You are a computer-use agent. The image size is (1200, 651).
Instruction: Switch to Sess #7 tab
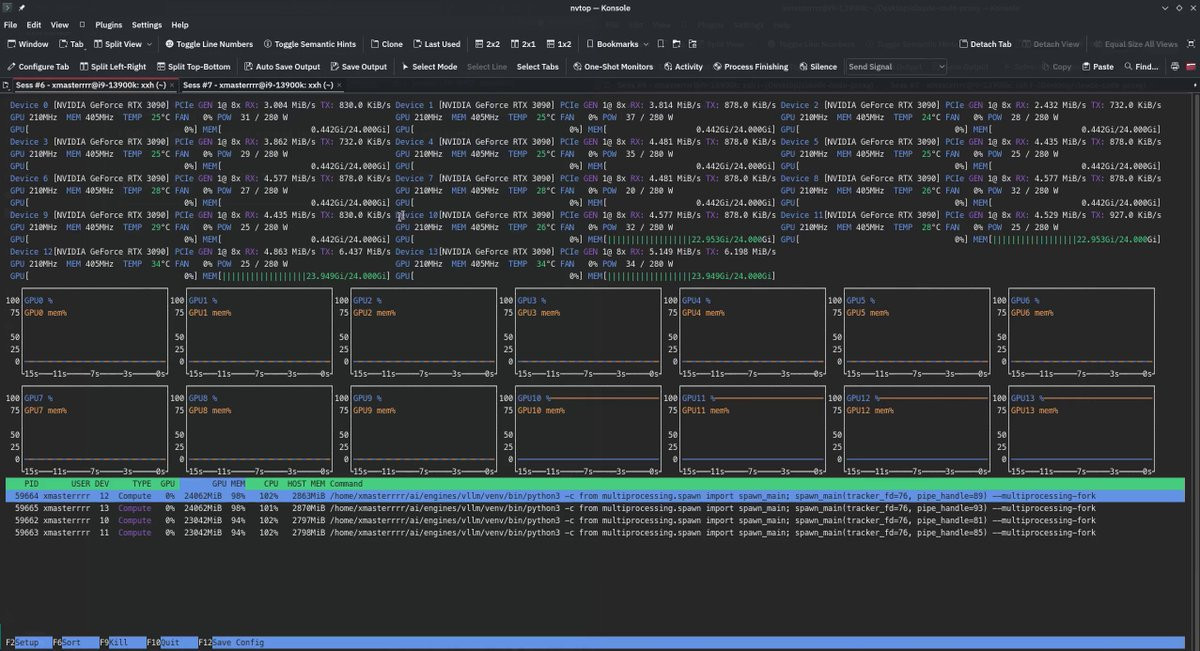[x=258, y=85]
